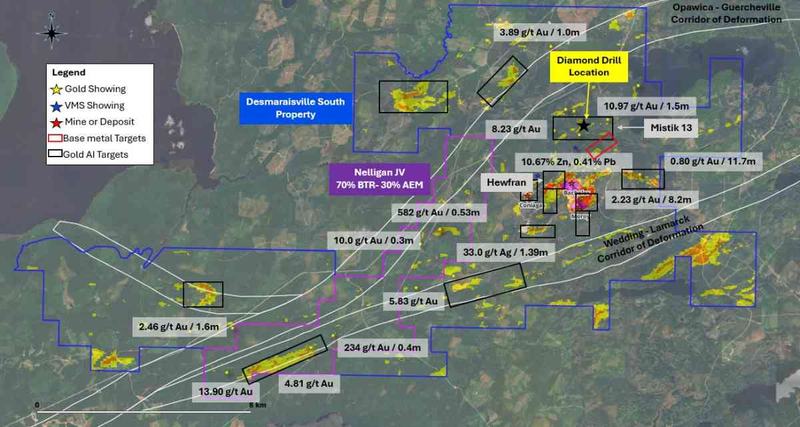The height and width of the screenshot is (427, 800).
Task: Click the '2.23 g/t Au / 8.2m' assay label
Action: (x=652, y=200)
